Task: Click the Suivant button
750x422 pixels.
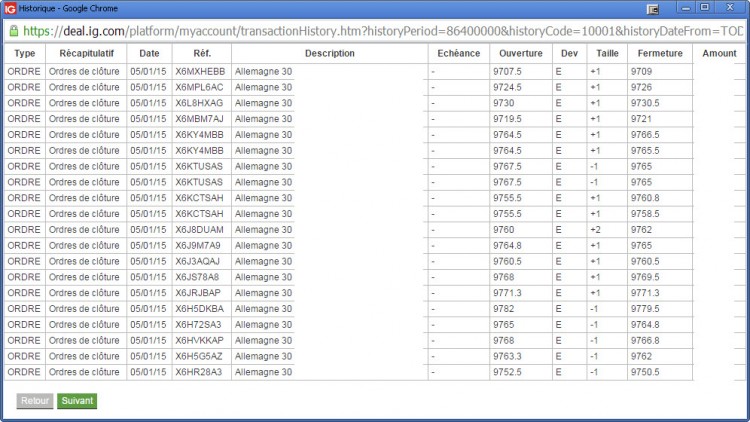Action: (77, 401)
